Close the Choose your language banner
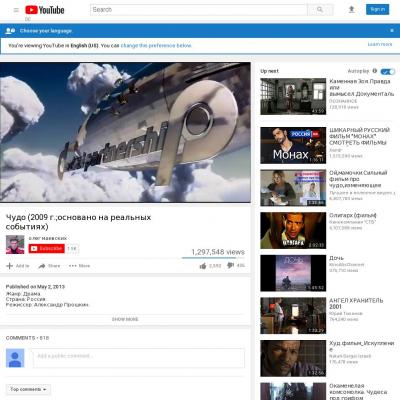The image size is (400, 400). 392,31
